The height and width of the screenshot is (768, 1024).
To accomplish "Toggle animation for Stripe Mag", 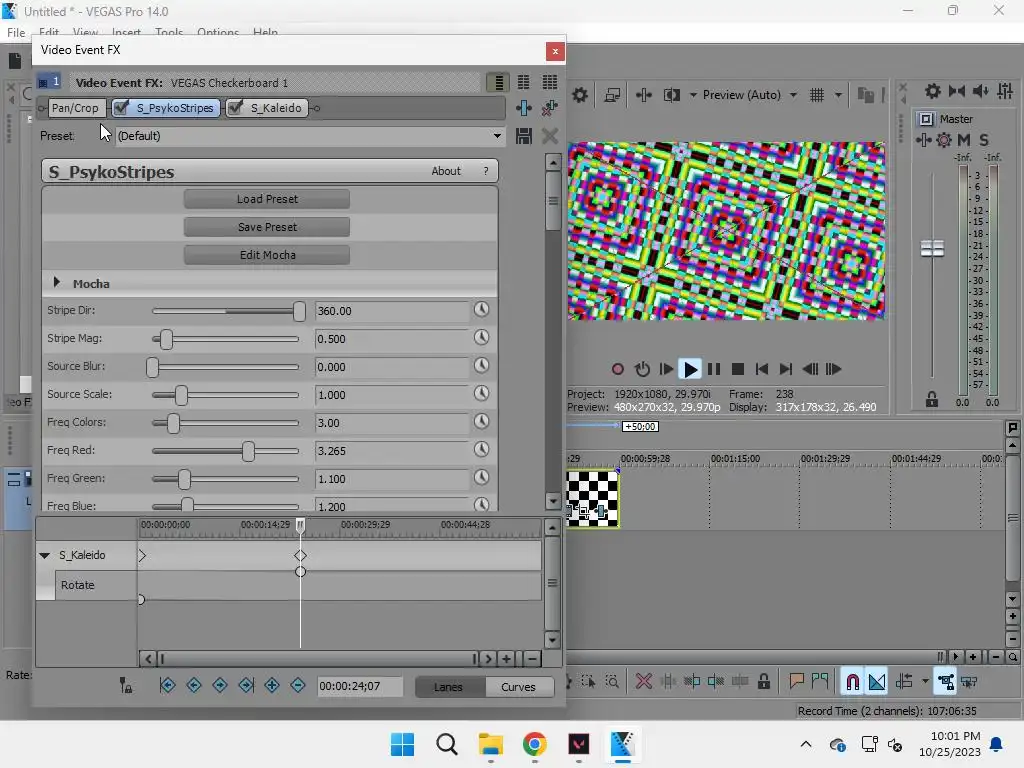I will [x=481, y=338].
